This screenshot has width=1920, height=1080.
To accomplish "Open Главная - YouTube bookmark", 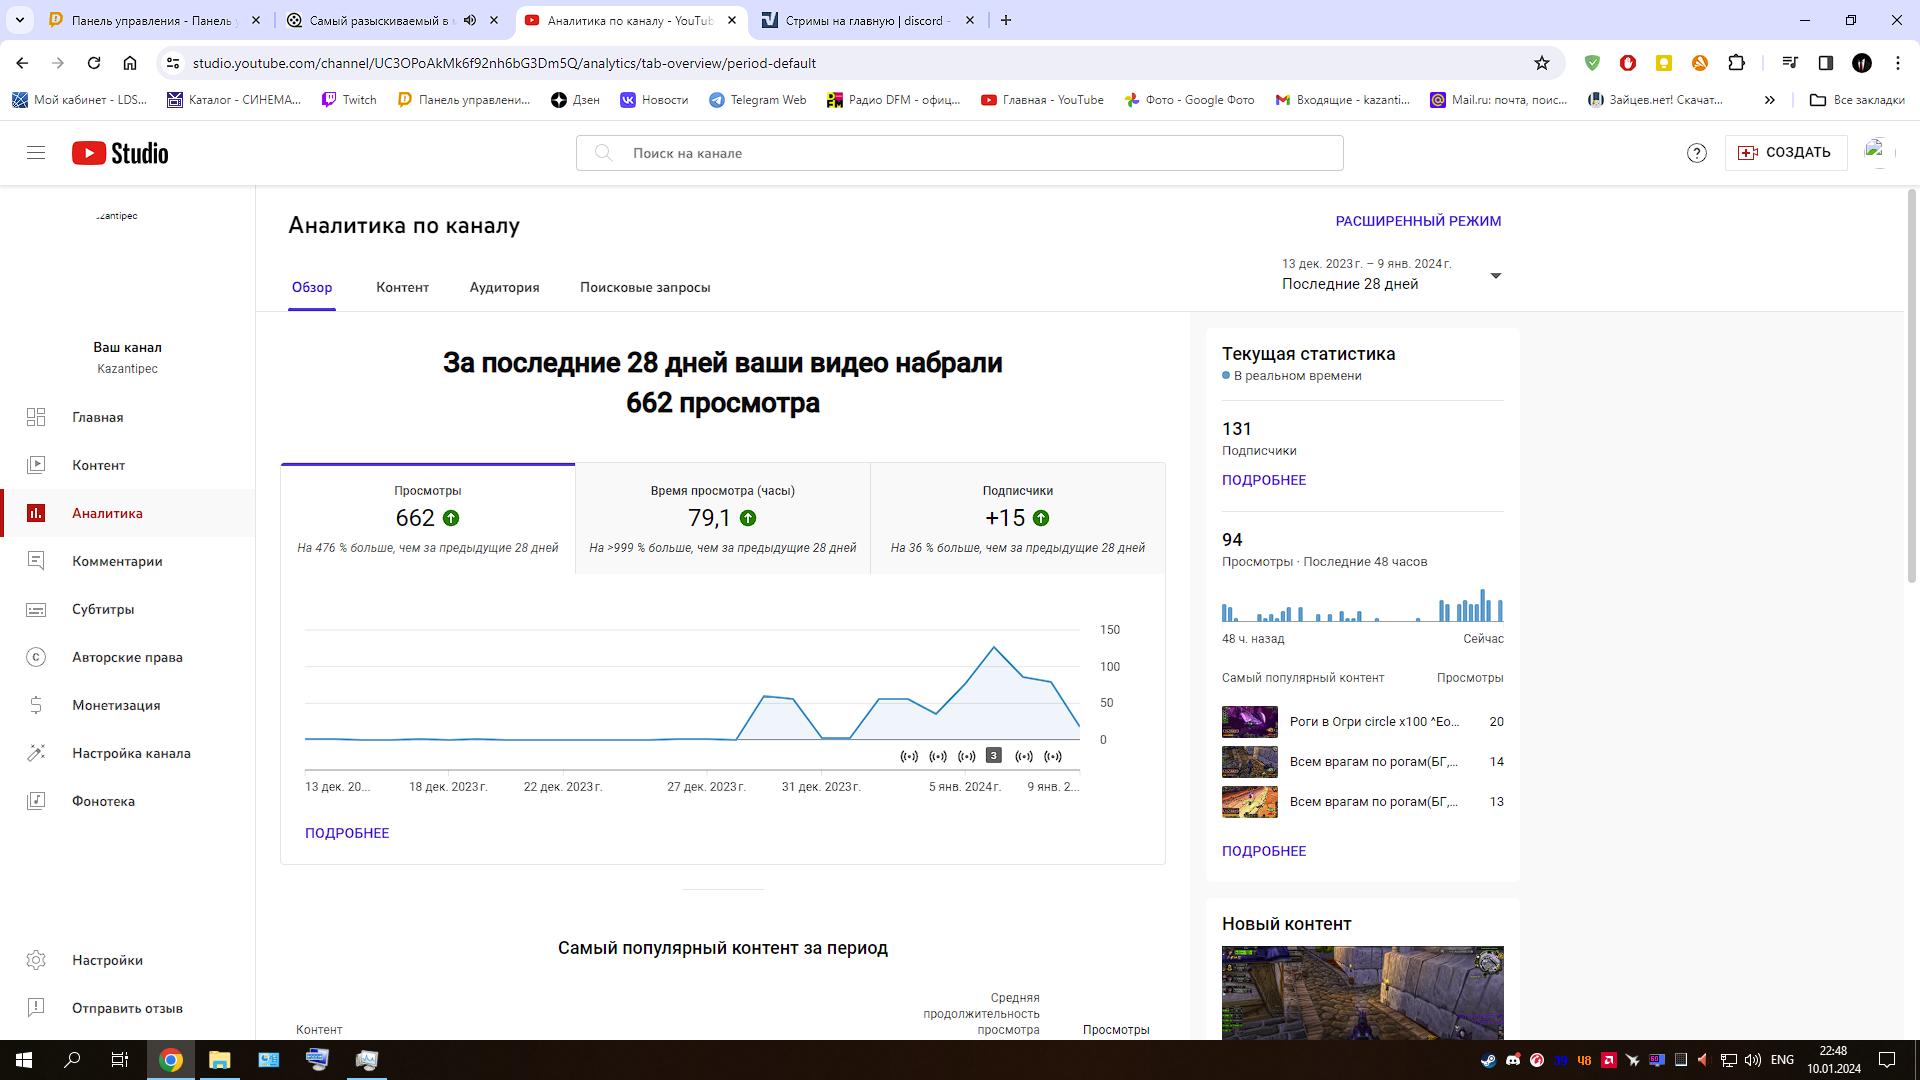I will (1042, 100).
